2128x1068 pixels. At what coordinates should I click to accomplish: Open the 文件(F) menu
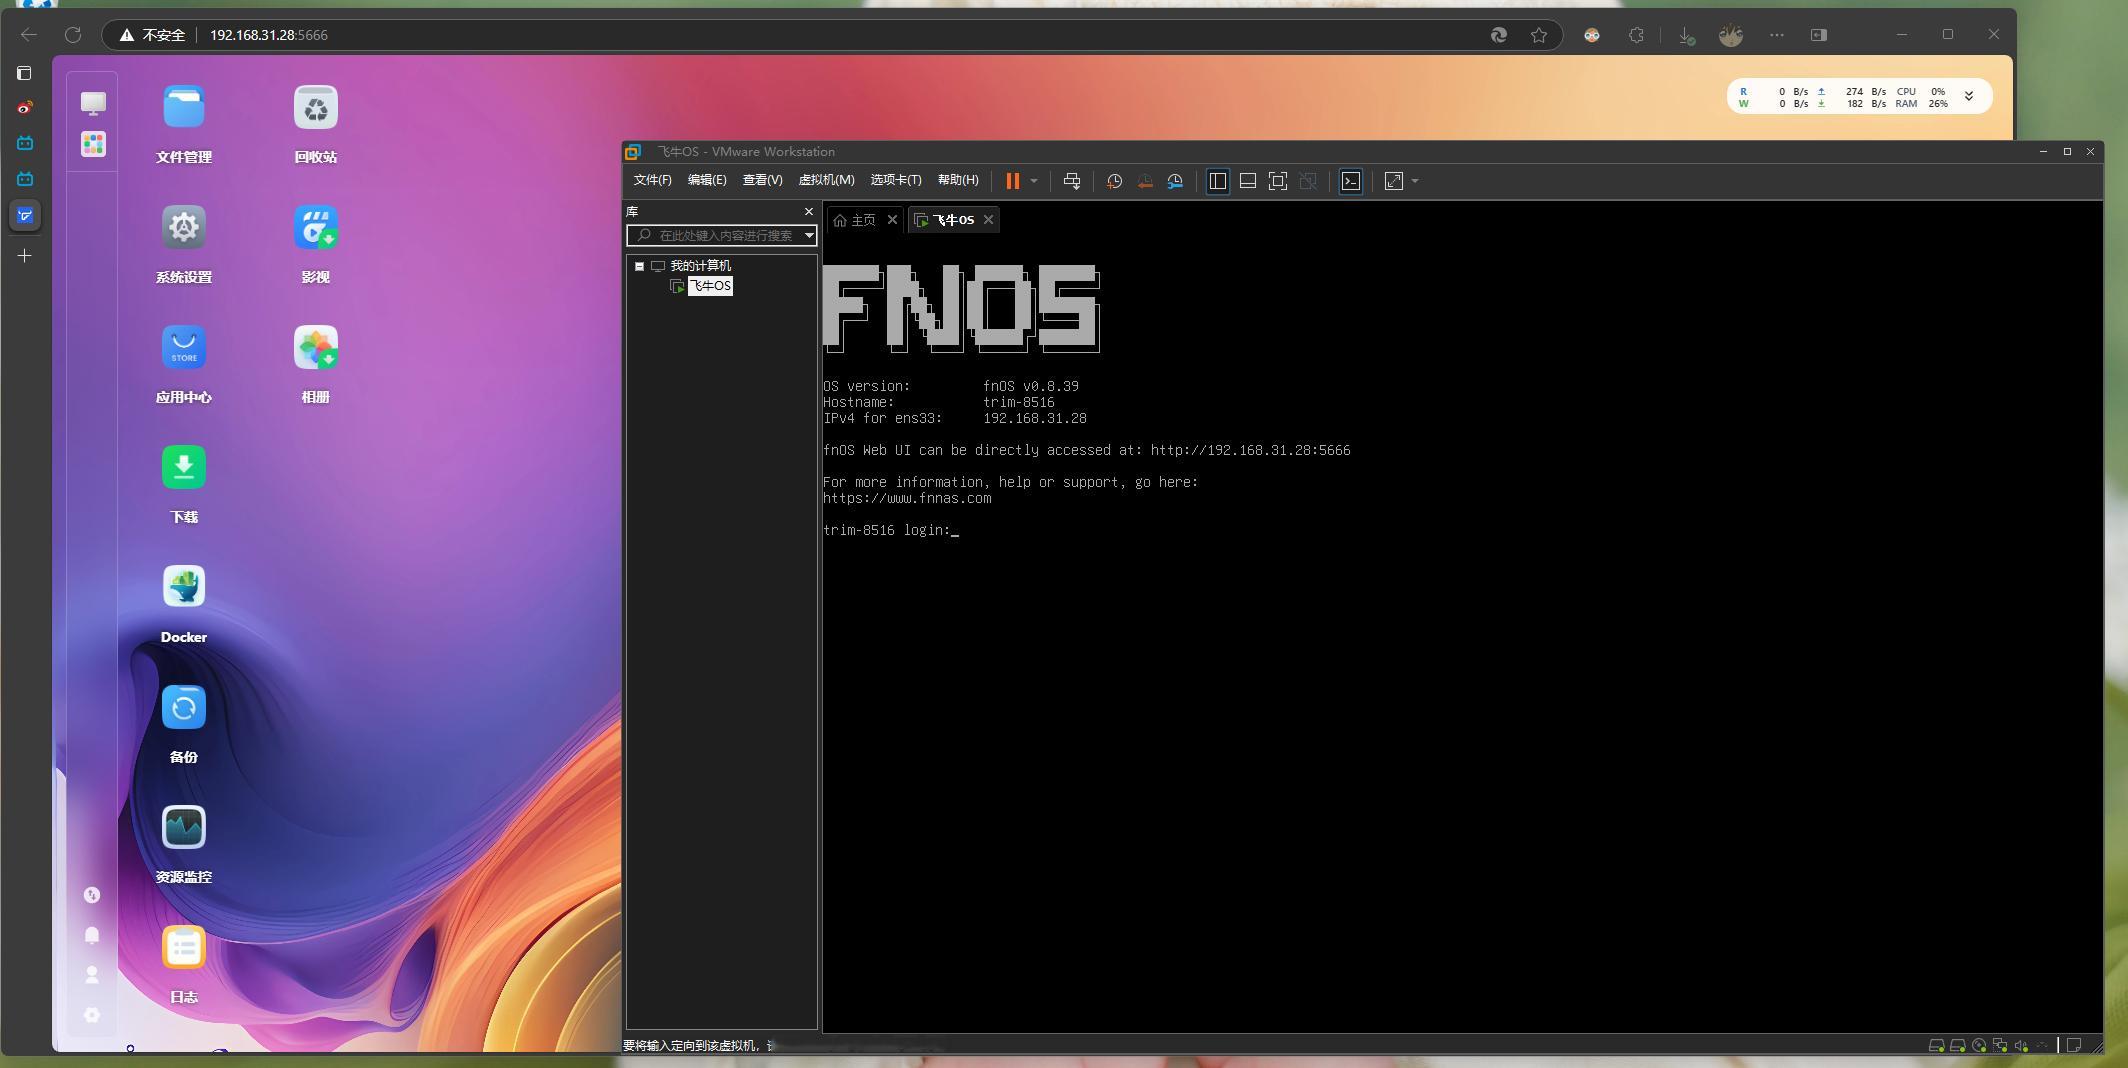point(652,180)
